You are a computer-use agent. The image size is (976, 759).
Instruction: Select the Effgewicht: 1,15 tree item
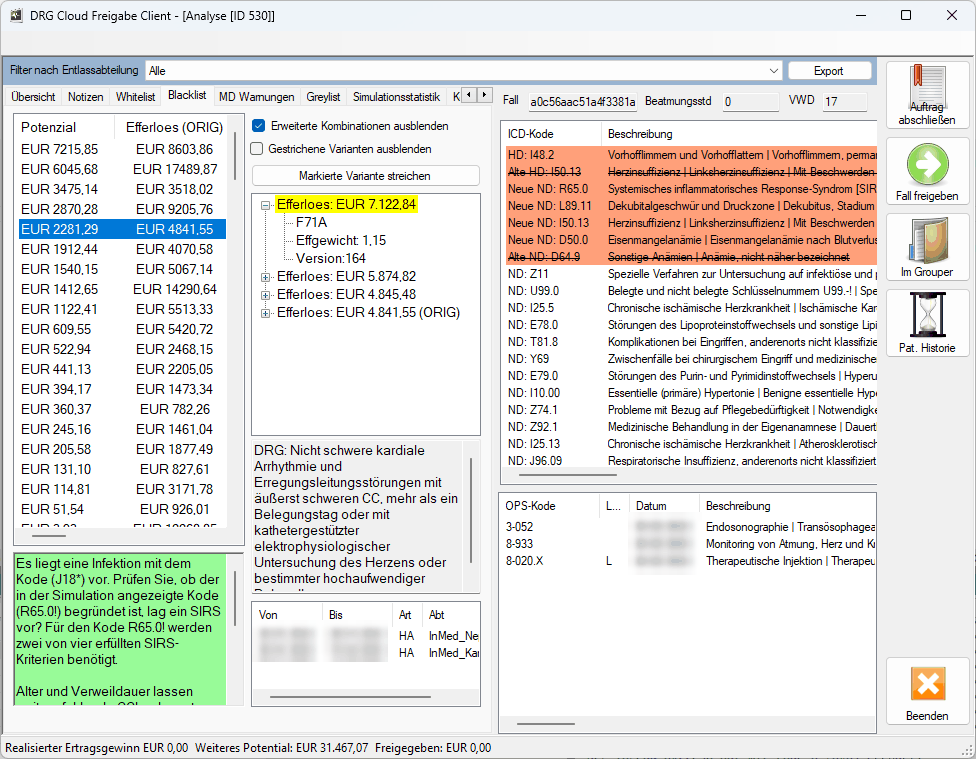(x=340, y=240)
